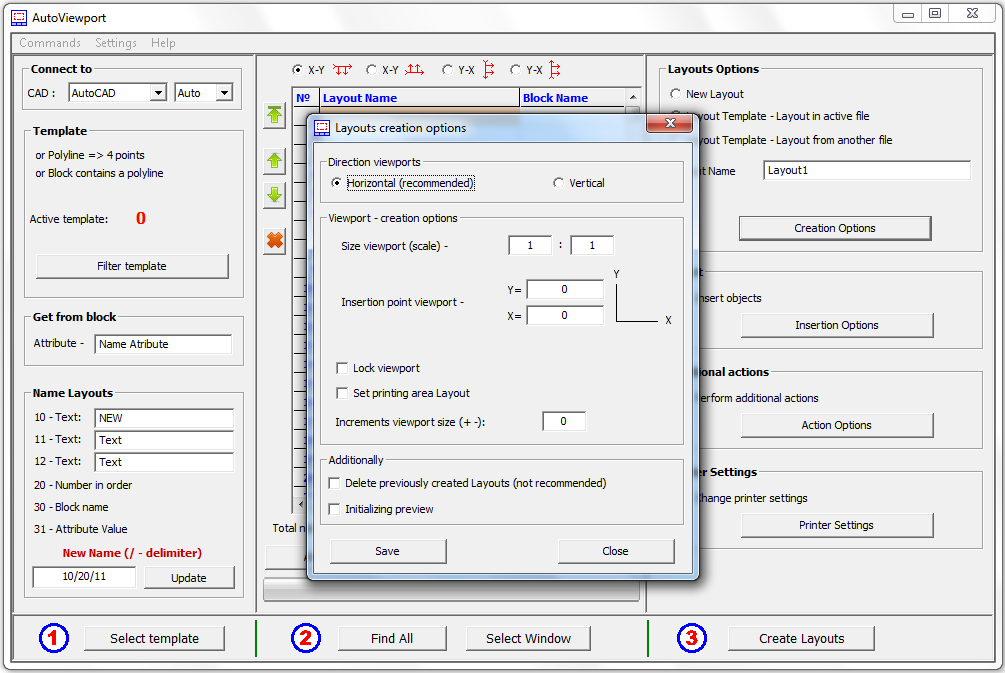Image resolution: width=1005 pixels, height=673 pixels.
Task: Click the green move down arrow icon
Action: (x=275, y=195)
